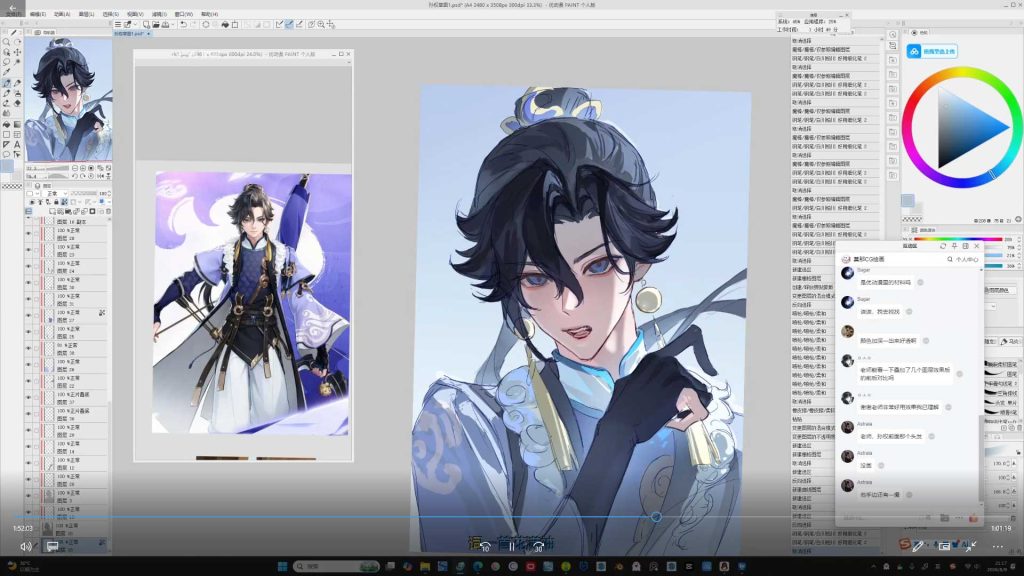Click the video progress bar handle

[x=656, y=517]
